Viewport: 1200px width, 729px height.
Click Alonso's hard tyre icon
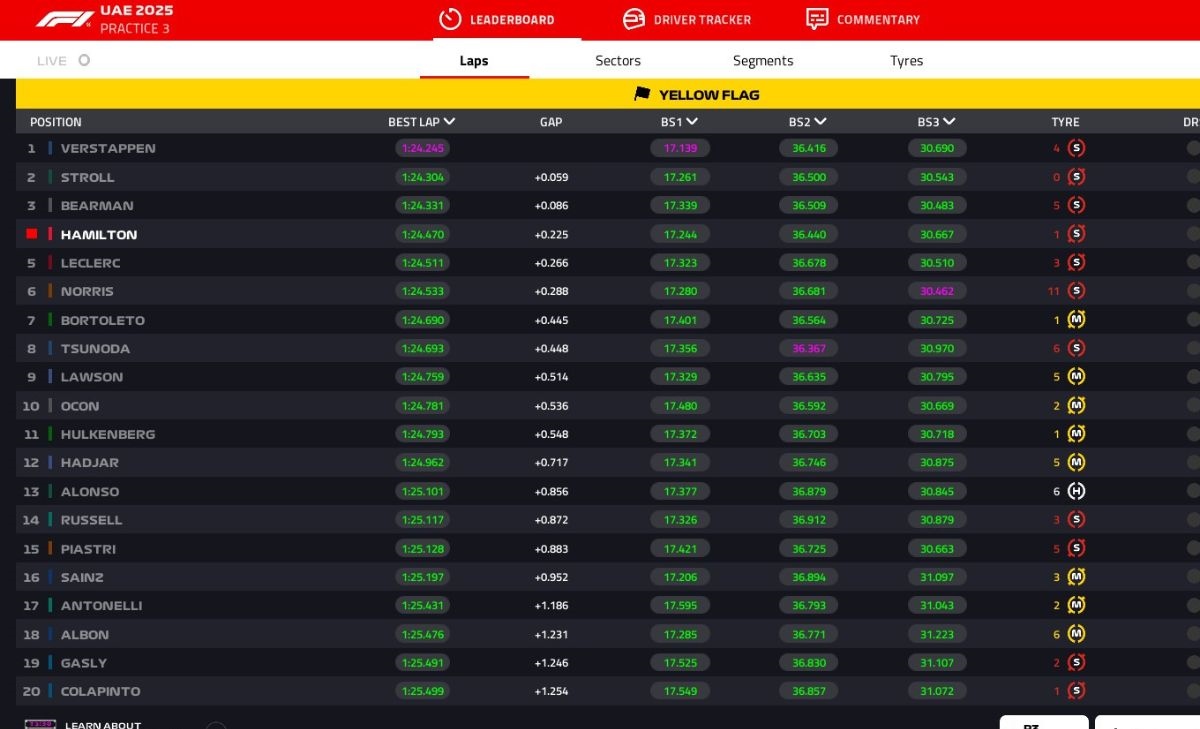click(x=1076, y=491)
